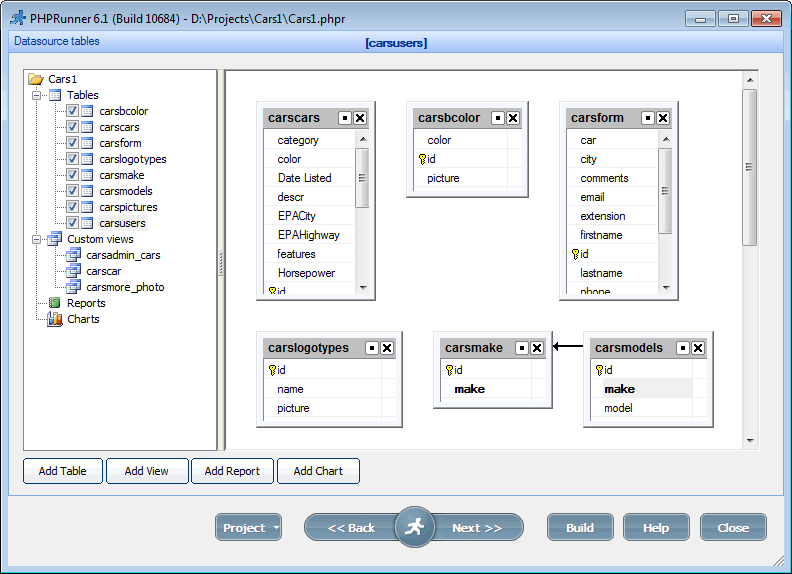Click the Reports book icon
This screenshot has height=574, width=792.
(55, 303)
